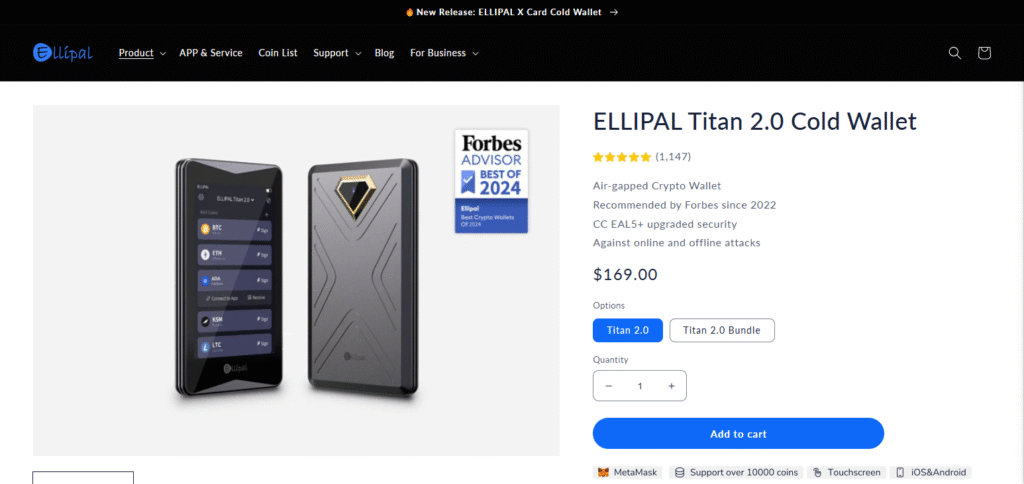
Task: Open the ELLIPAL X Card announcement link
Action: click(511, 12)
